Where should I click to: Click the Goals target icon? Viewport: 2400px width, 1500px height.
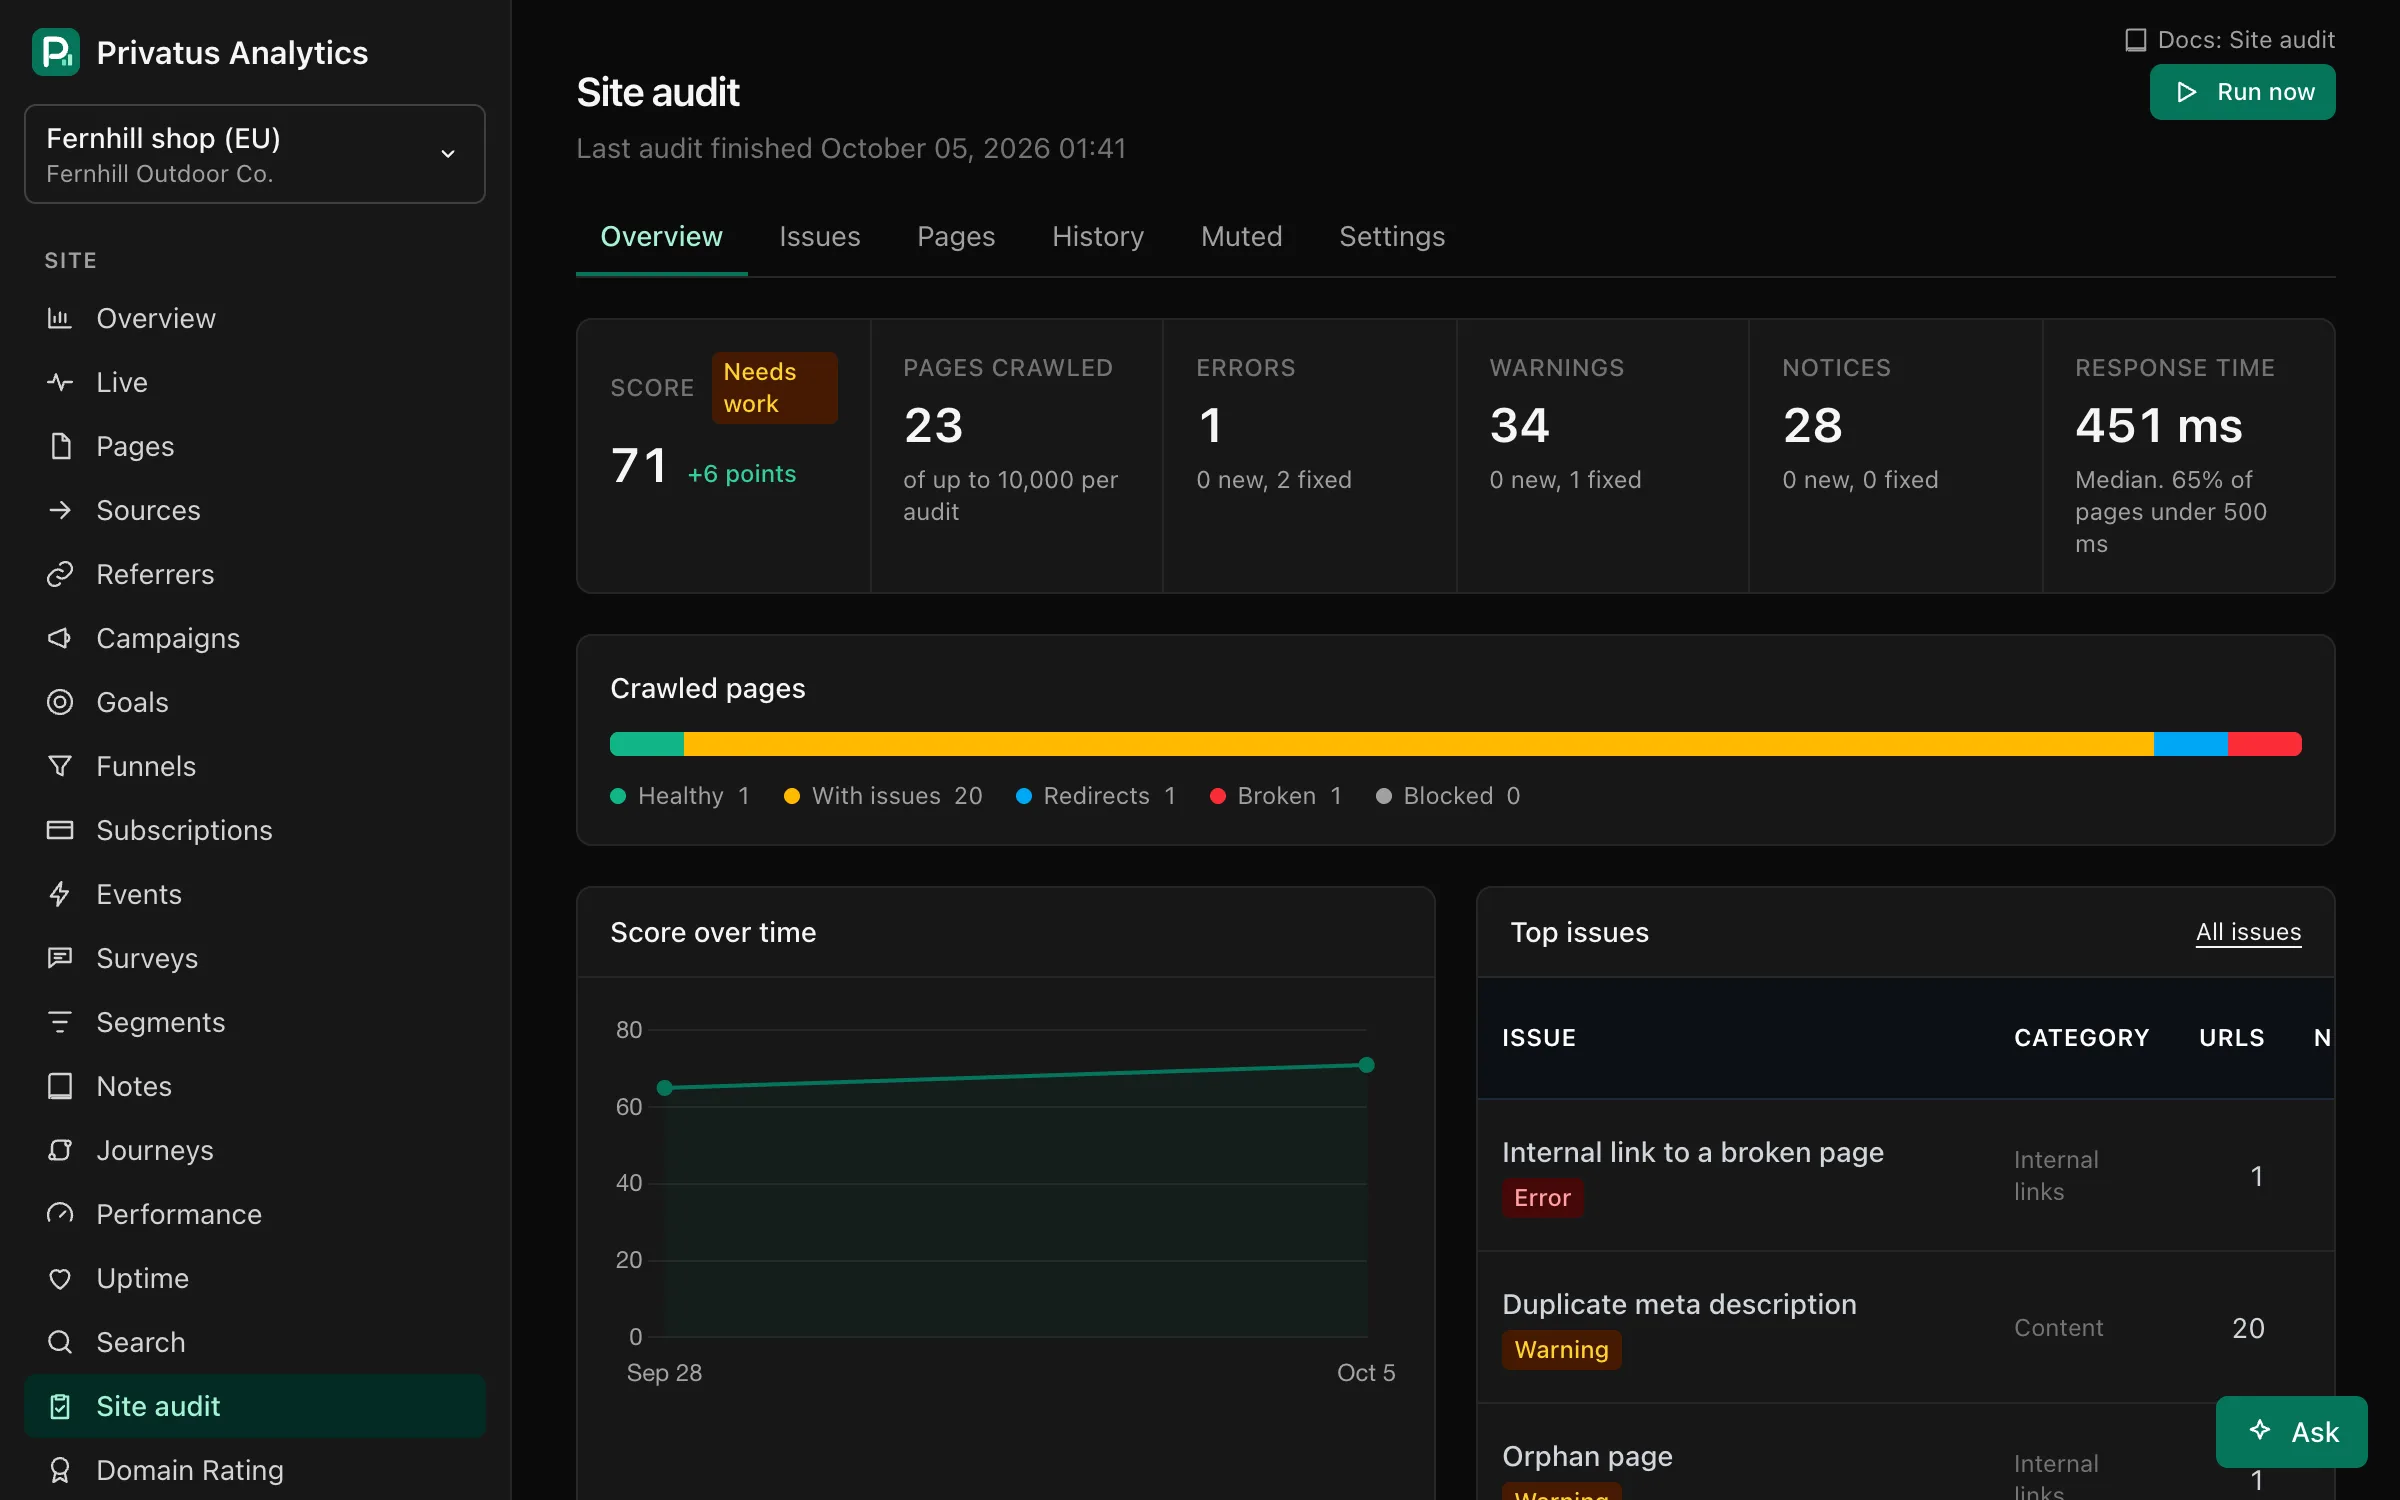pos(60,702)
